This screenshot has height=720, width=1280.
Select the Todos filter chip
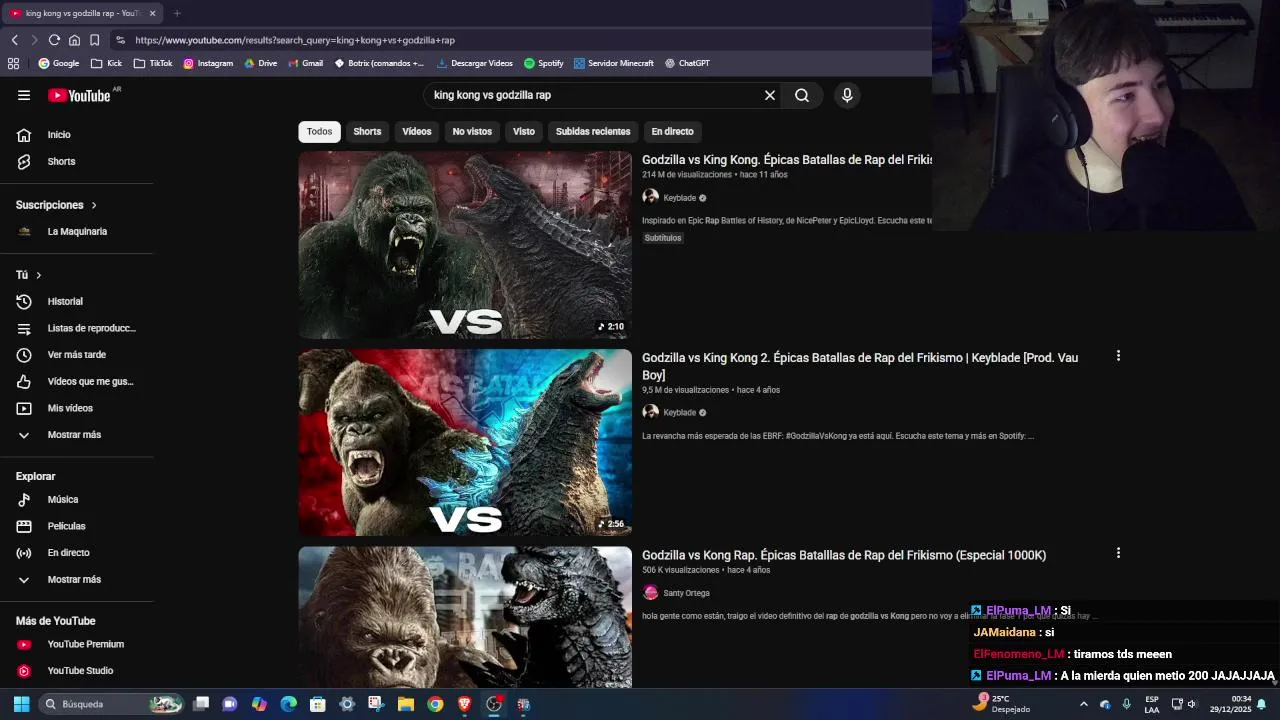(319, 131)
